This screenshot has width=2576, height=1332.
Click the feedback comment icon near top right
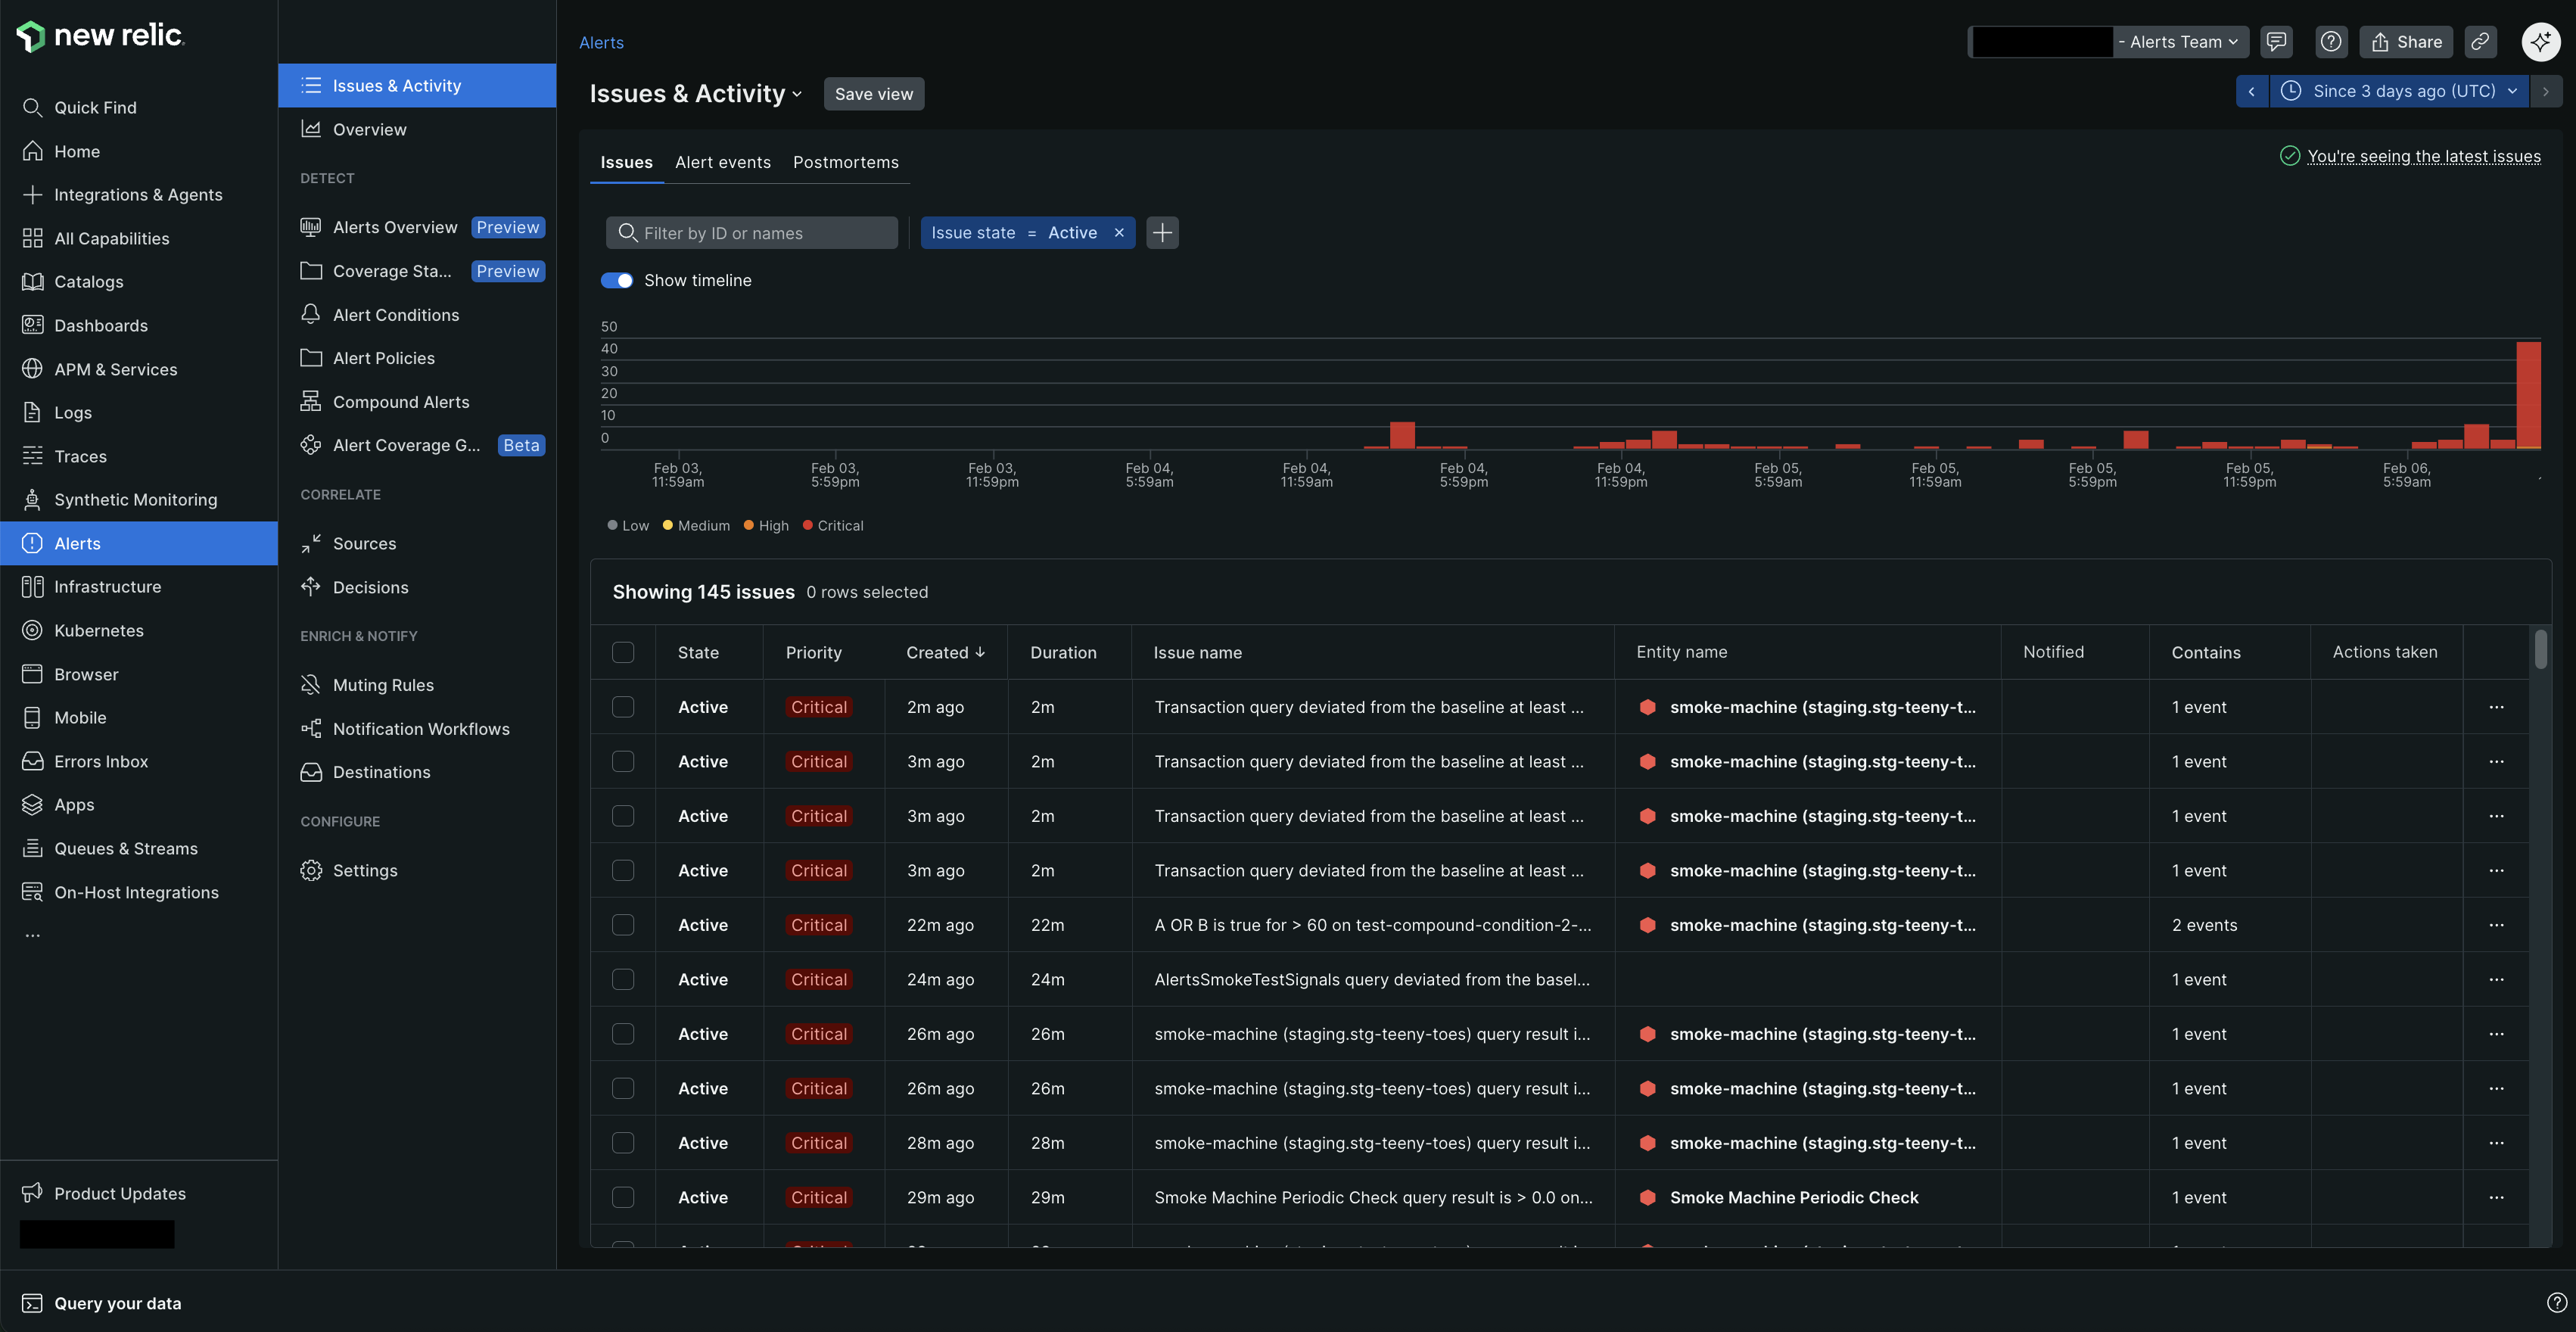coord(2277,41)
